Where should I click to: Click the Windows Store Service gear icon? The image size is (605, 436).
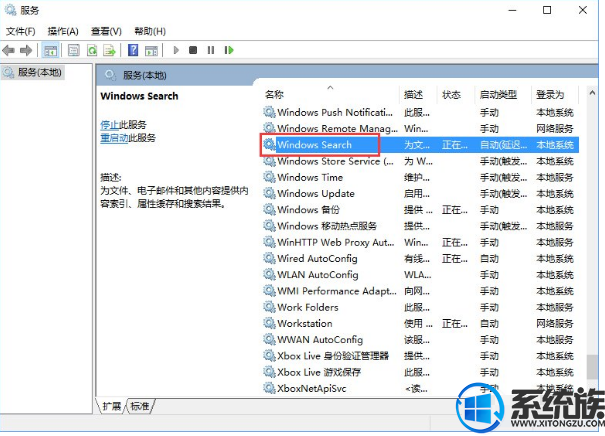[269, 161]
